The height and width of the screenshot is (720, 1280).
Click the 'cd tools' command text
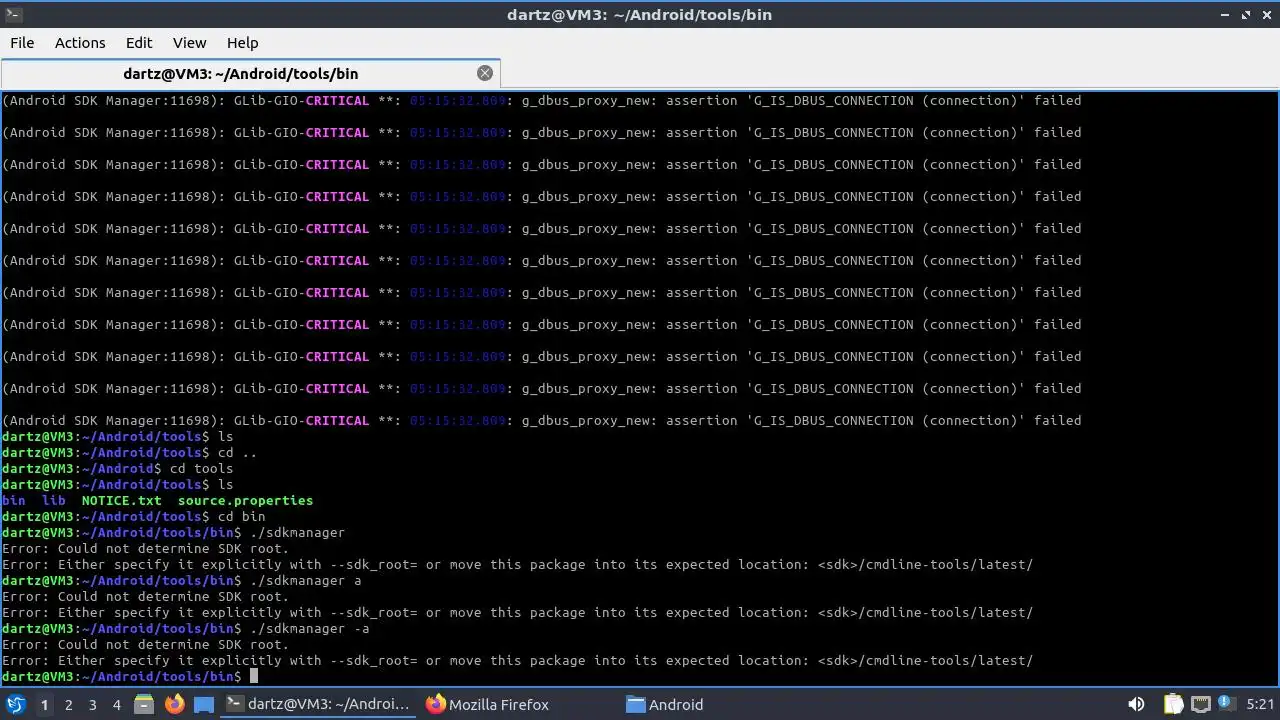click(201, 468)
